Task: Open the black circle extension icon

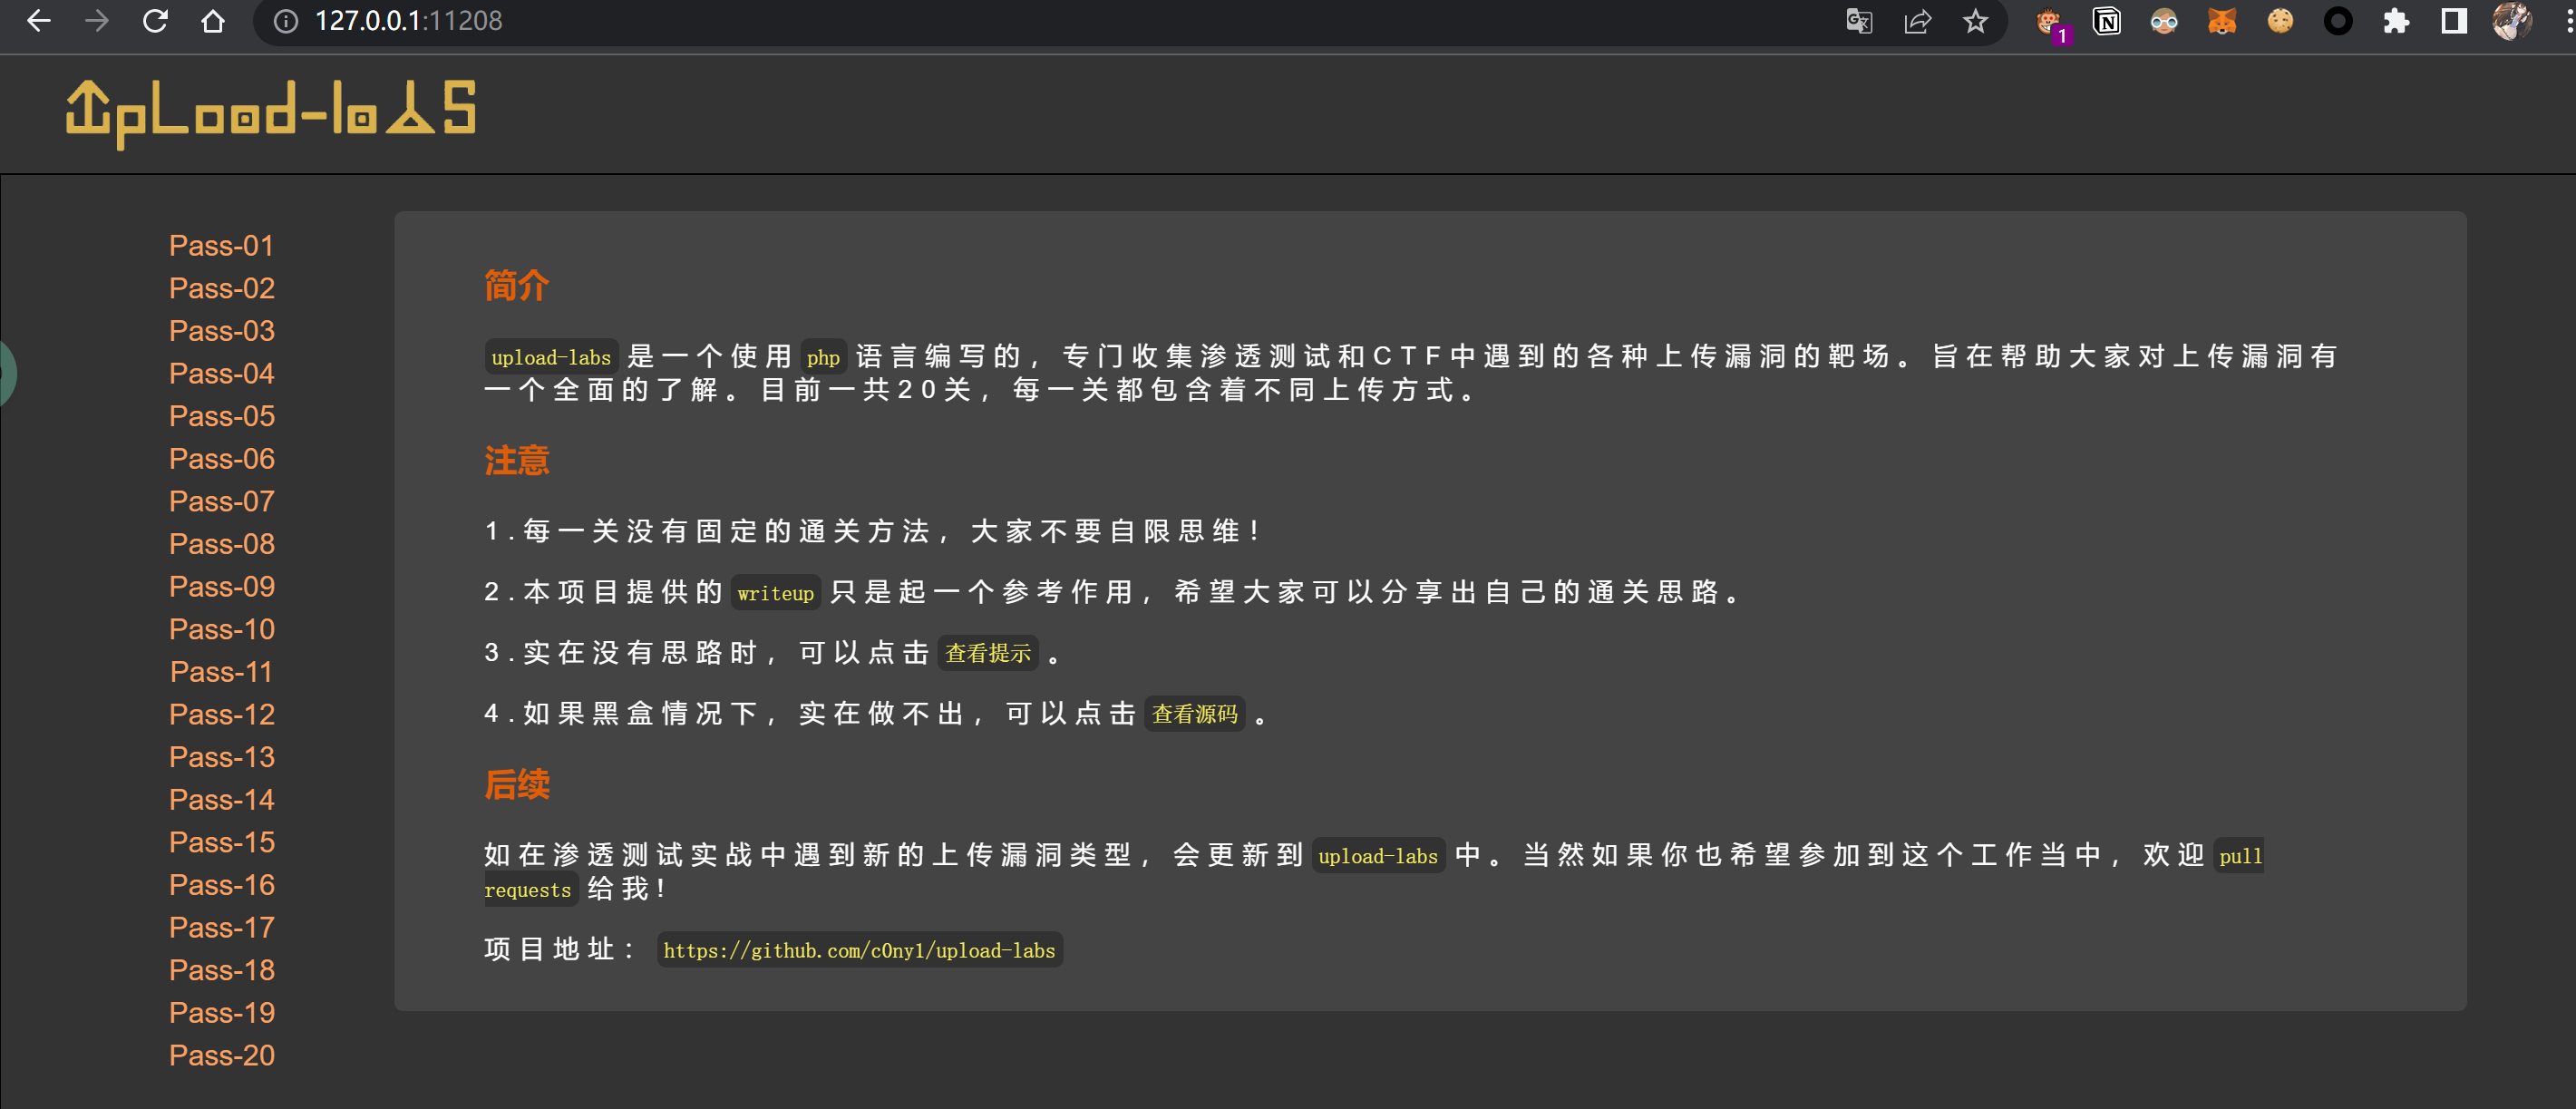Action: pos(2338,21)
